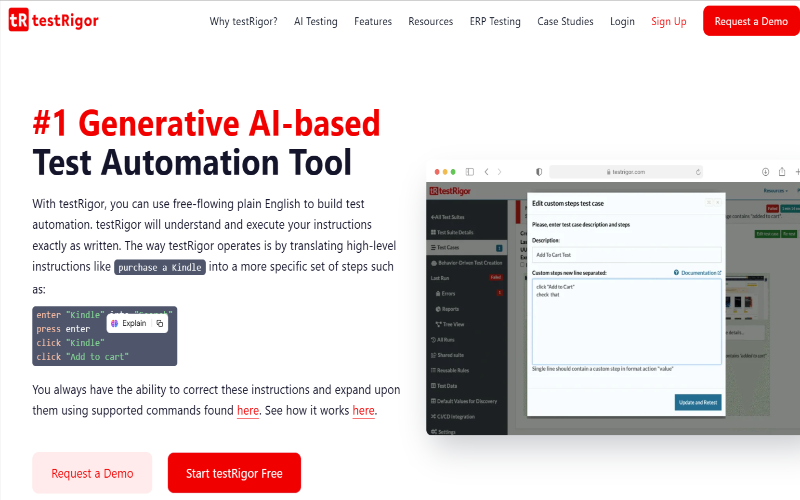The height and width of the screenshot is (500, 800).
Task: Select CI/CD Integration in demo sidebar
Action: (453, 416)
